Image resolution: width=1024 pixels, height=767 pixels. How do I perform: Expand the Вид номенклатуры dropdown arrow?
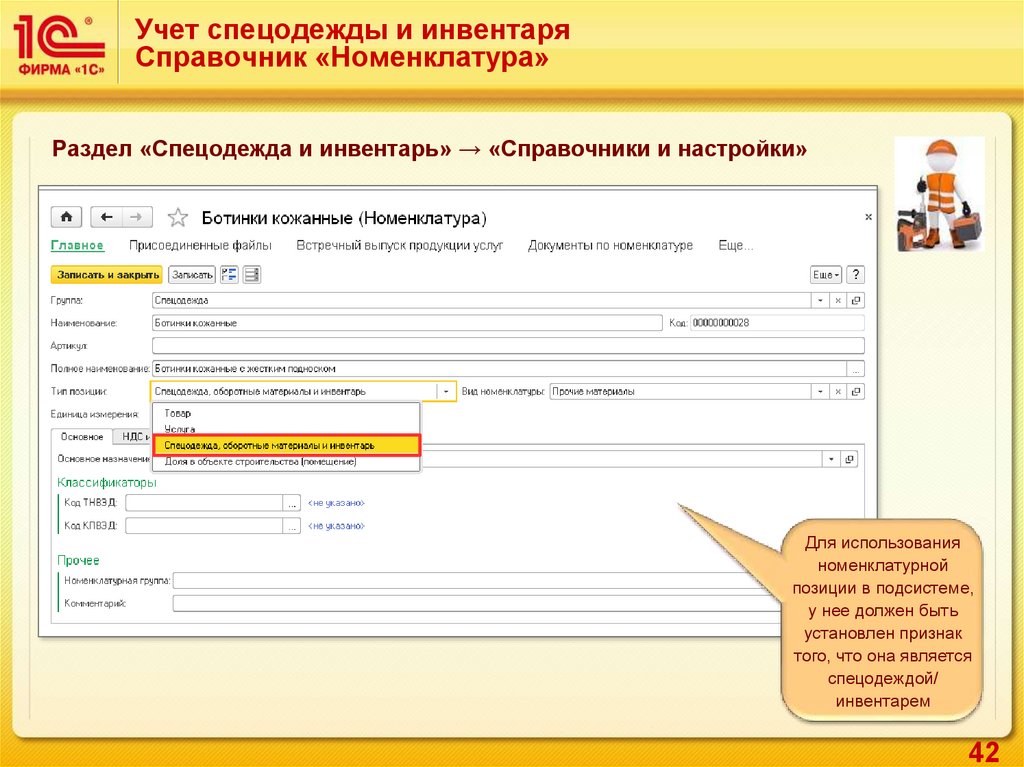(x=821, y=392)
